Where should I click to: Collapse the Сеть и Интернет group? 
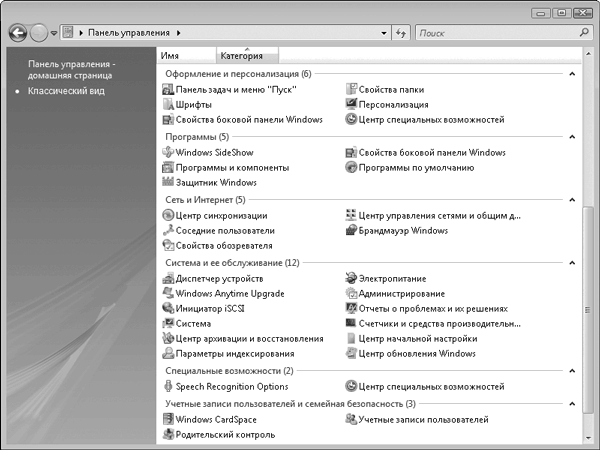pos(571,200)
